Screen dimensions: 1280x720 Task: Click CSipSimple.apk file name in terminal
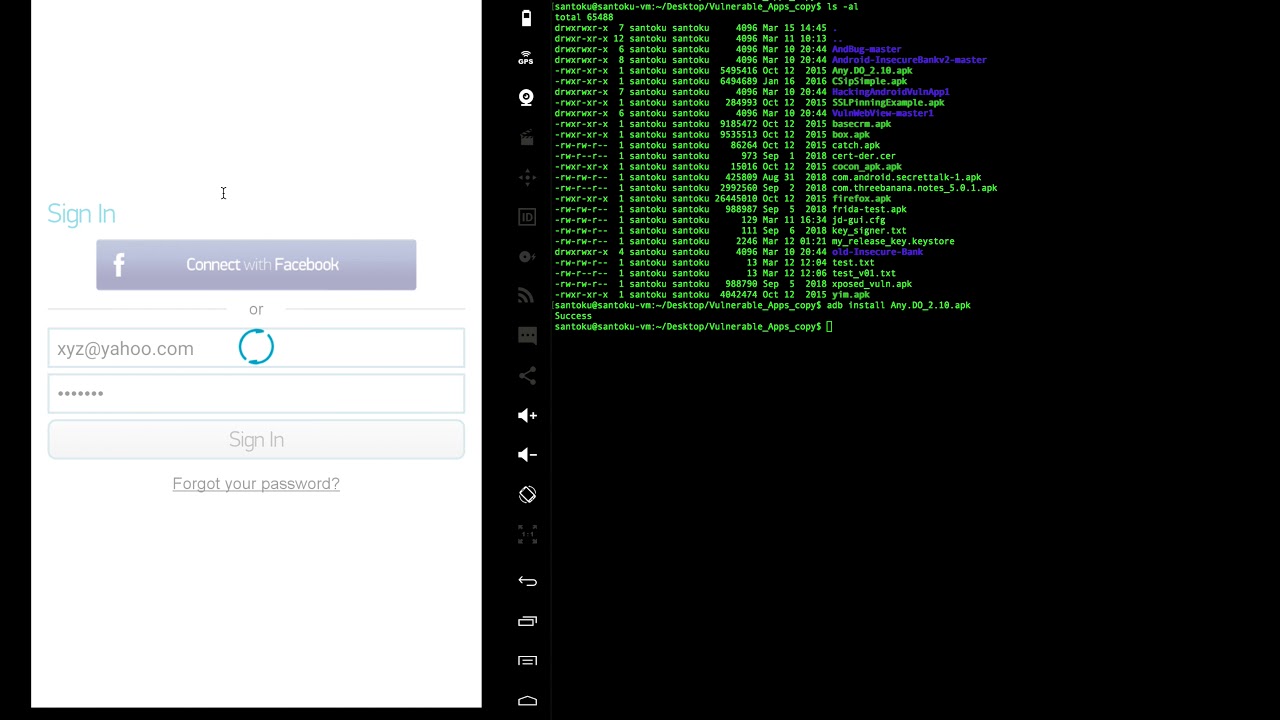(869, 82)
